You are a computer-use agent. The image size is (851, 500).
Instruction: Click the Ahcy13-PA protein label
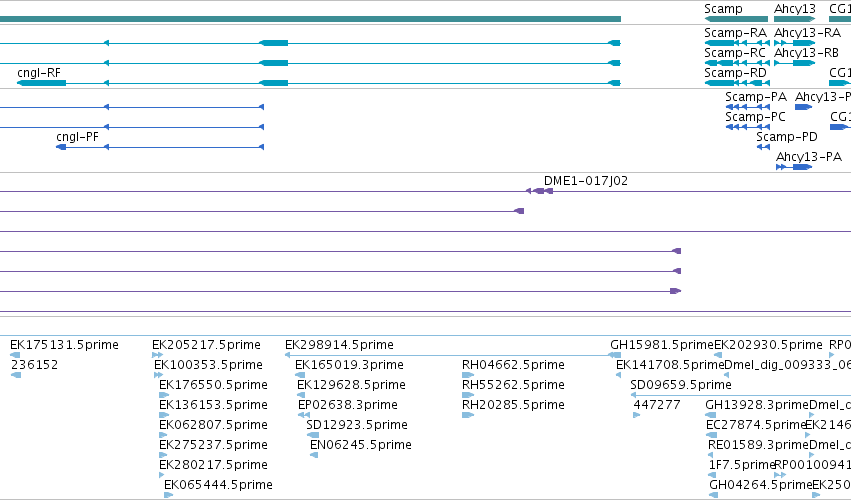pos(809,157)
